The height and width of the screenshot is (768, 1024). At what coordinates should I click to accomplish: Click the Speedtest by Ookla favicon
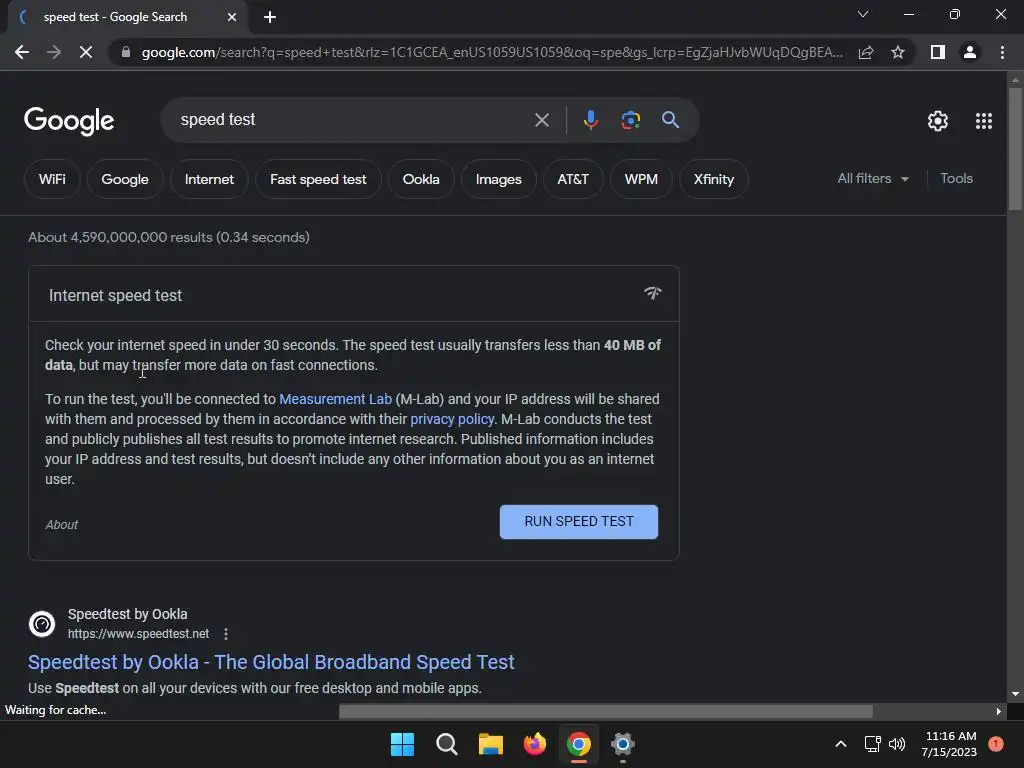pos(42,624)
